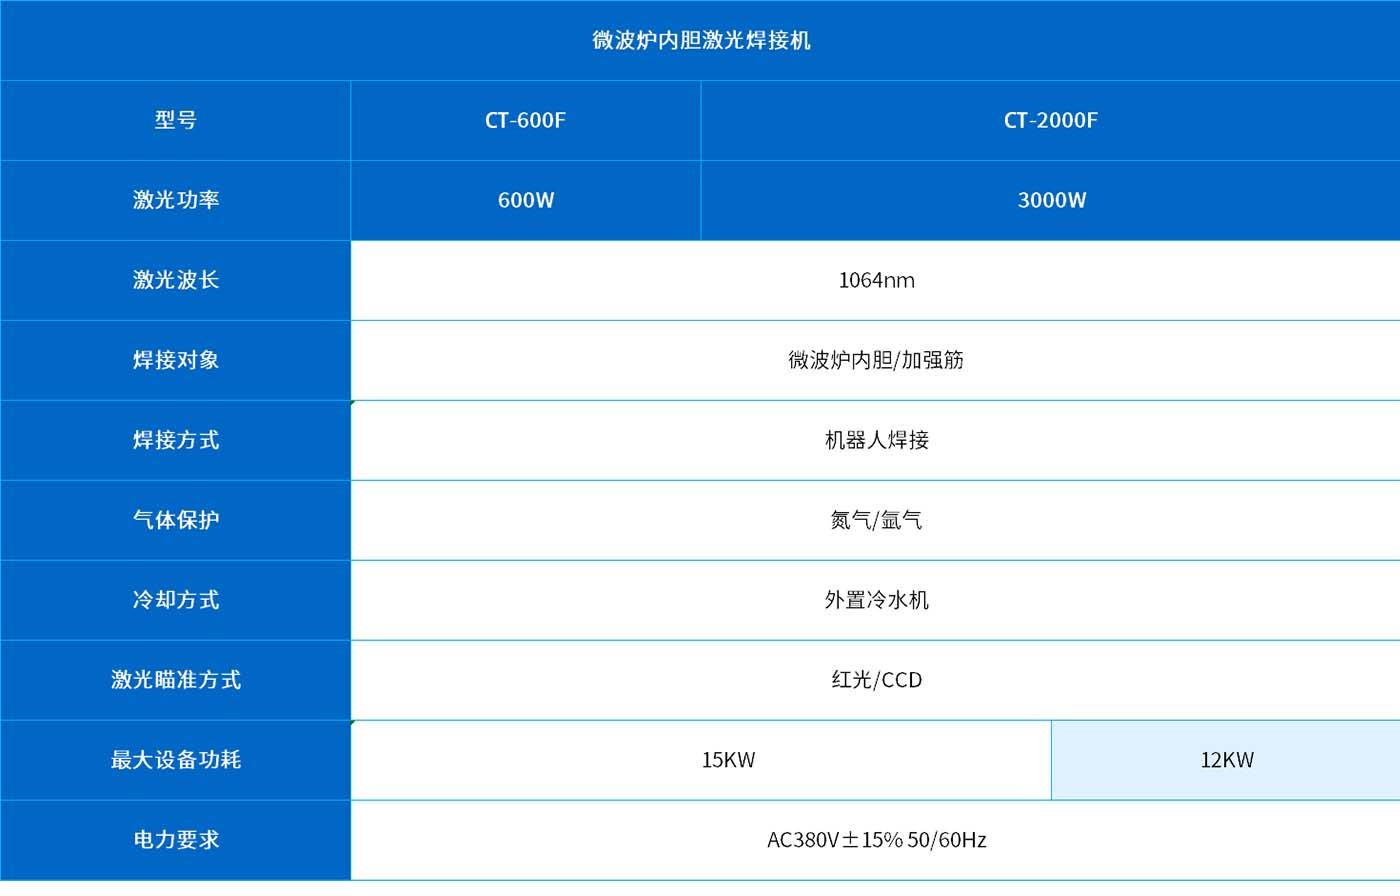Click the highlighted 12KW cell
Viewport: 1400px width, 896px height.
click(x=1226, y=760)
